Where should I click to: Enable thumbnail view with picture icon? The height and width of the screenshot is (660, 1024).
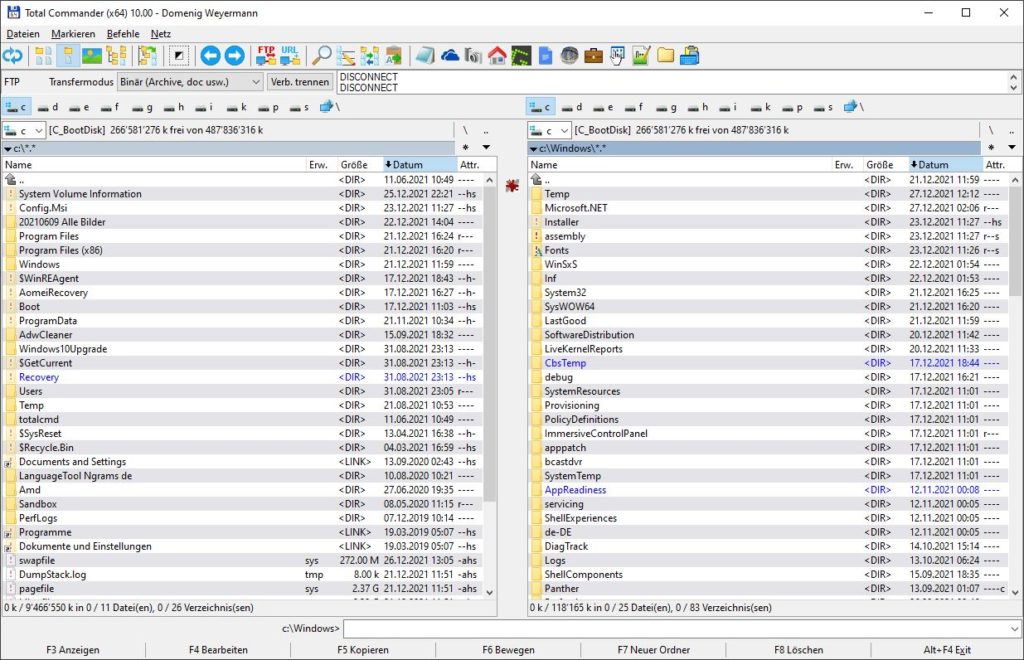92,56
